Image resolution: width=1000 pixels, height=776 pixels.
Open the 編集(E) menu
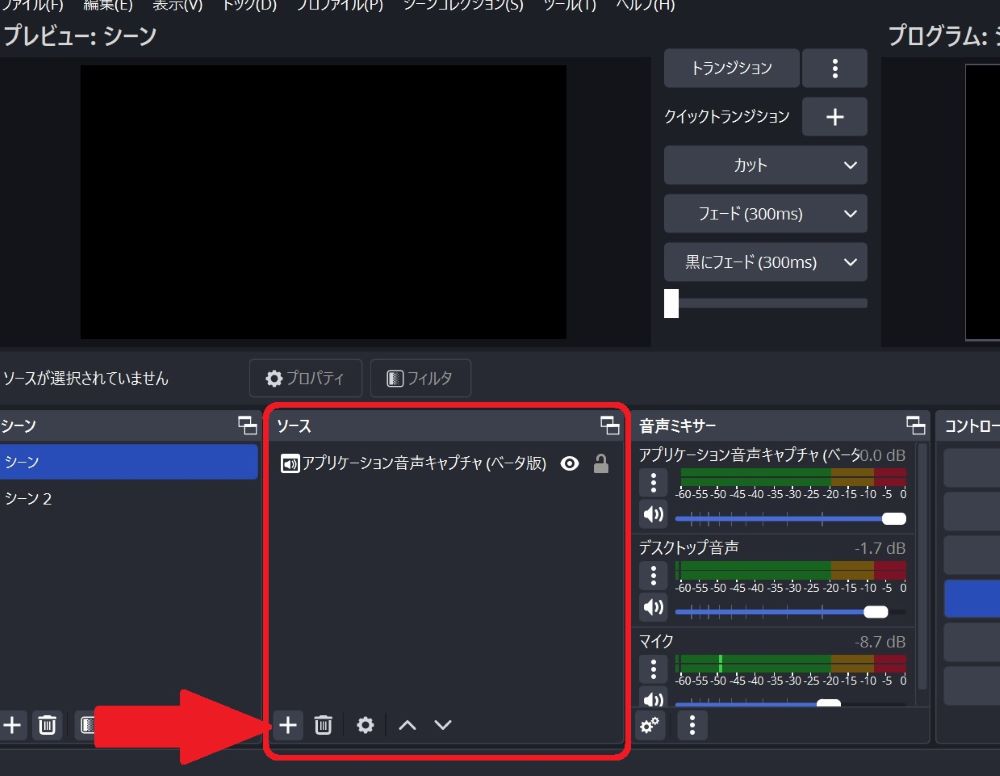[108, 5]
